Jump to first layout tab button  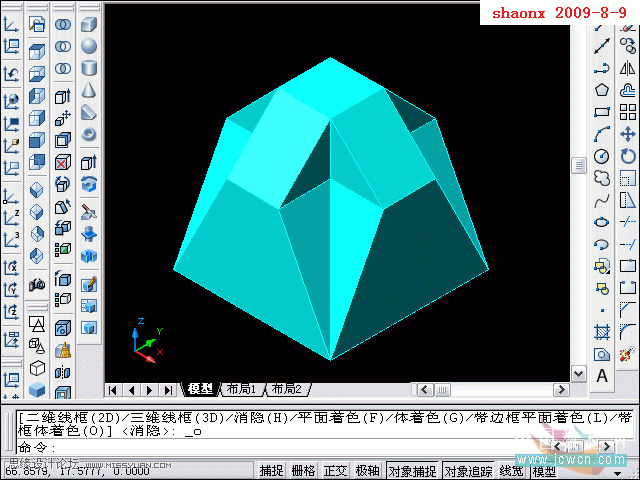click(113, 390)
